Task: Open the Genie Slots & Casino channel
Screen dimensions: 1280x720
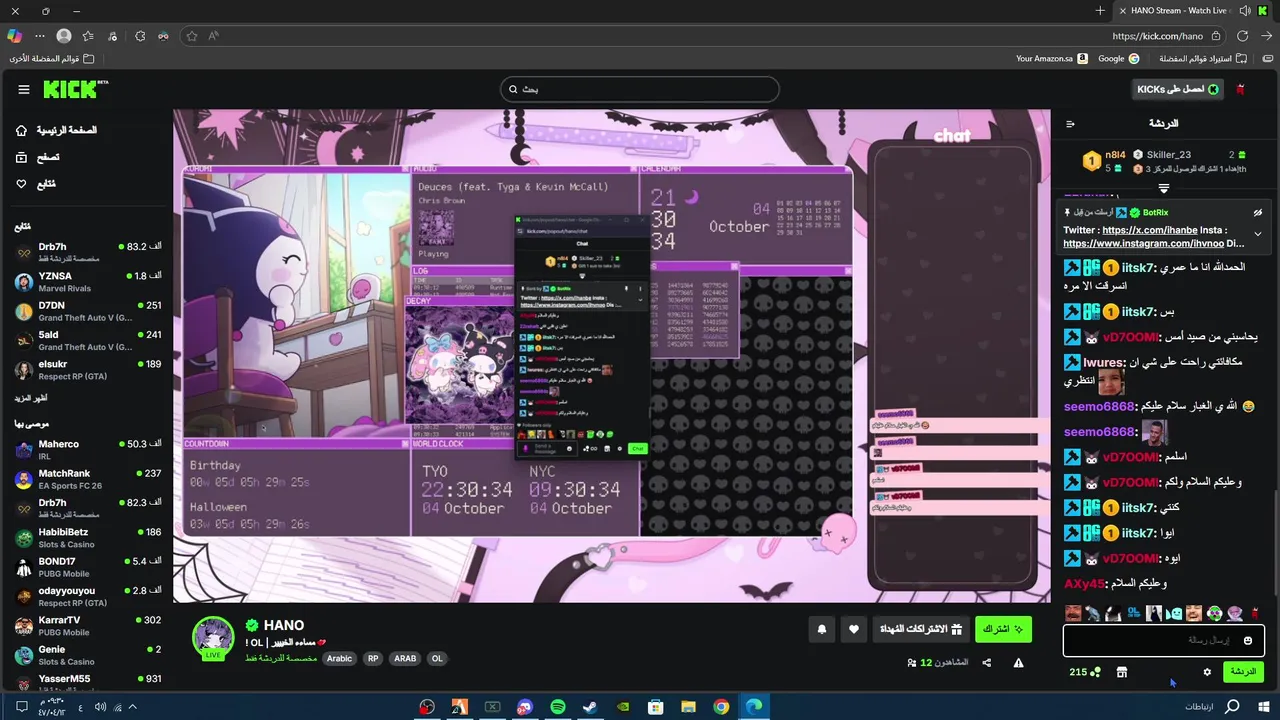Action: coord(88,655)
